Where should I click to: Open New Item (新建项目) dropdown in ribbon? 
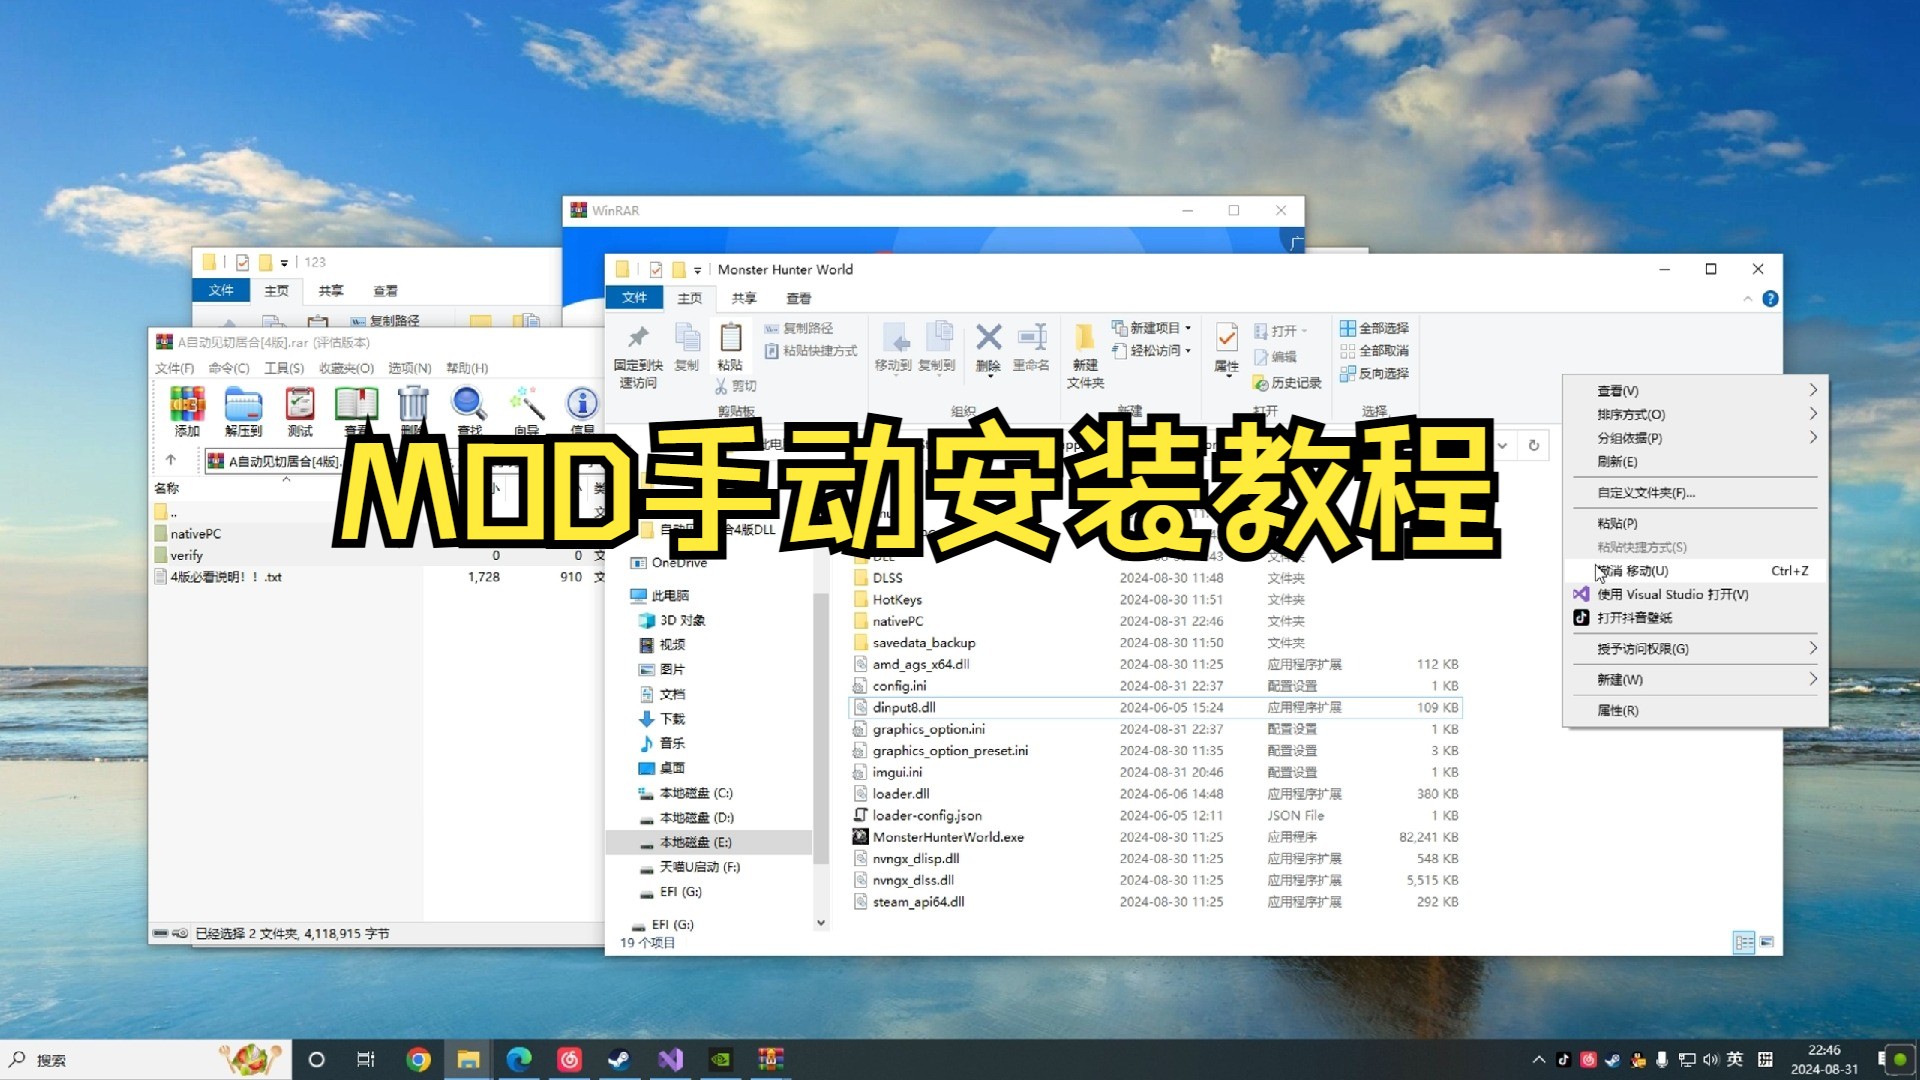pos(1152,328)
